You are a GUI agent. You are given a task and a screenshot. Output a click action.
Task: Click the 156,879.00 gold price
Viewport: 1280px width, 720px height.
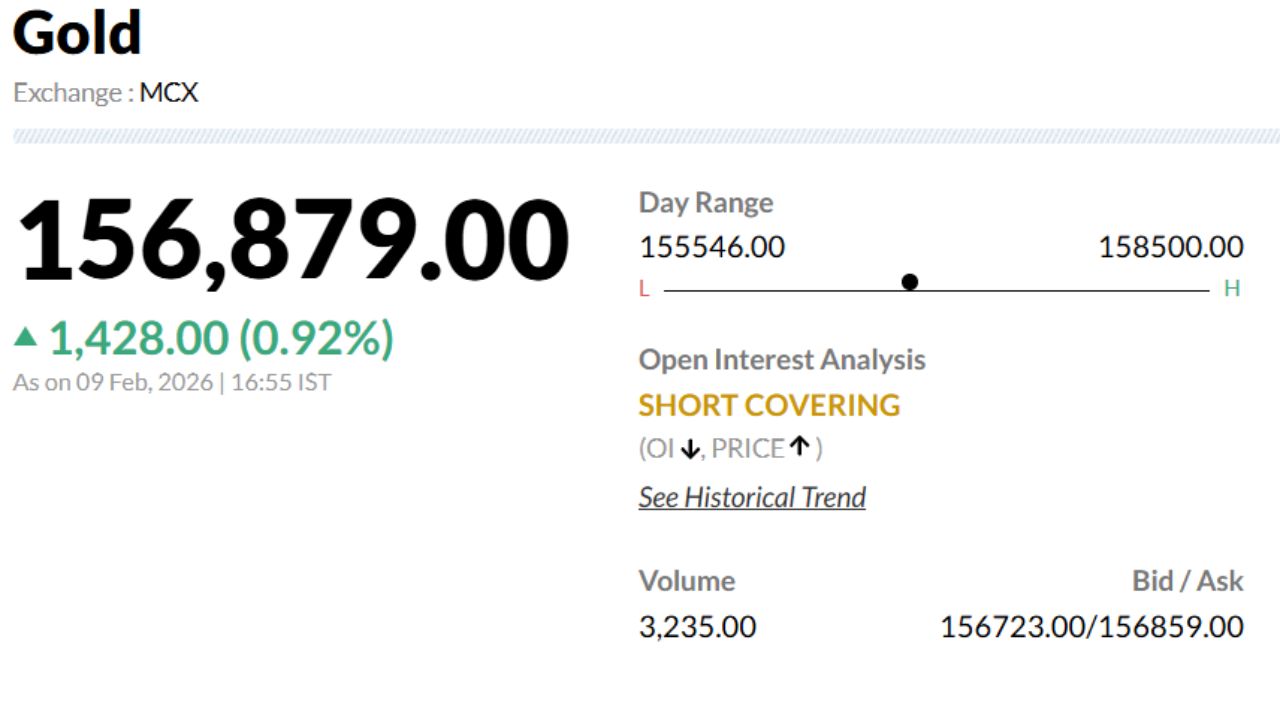click(292, 242)
